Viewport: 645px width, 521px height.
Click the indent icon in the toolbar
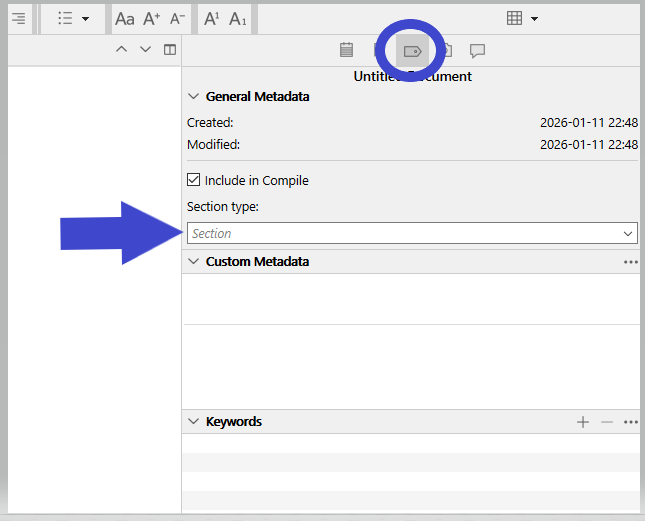click(18, 19)
